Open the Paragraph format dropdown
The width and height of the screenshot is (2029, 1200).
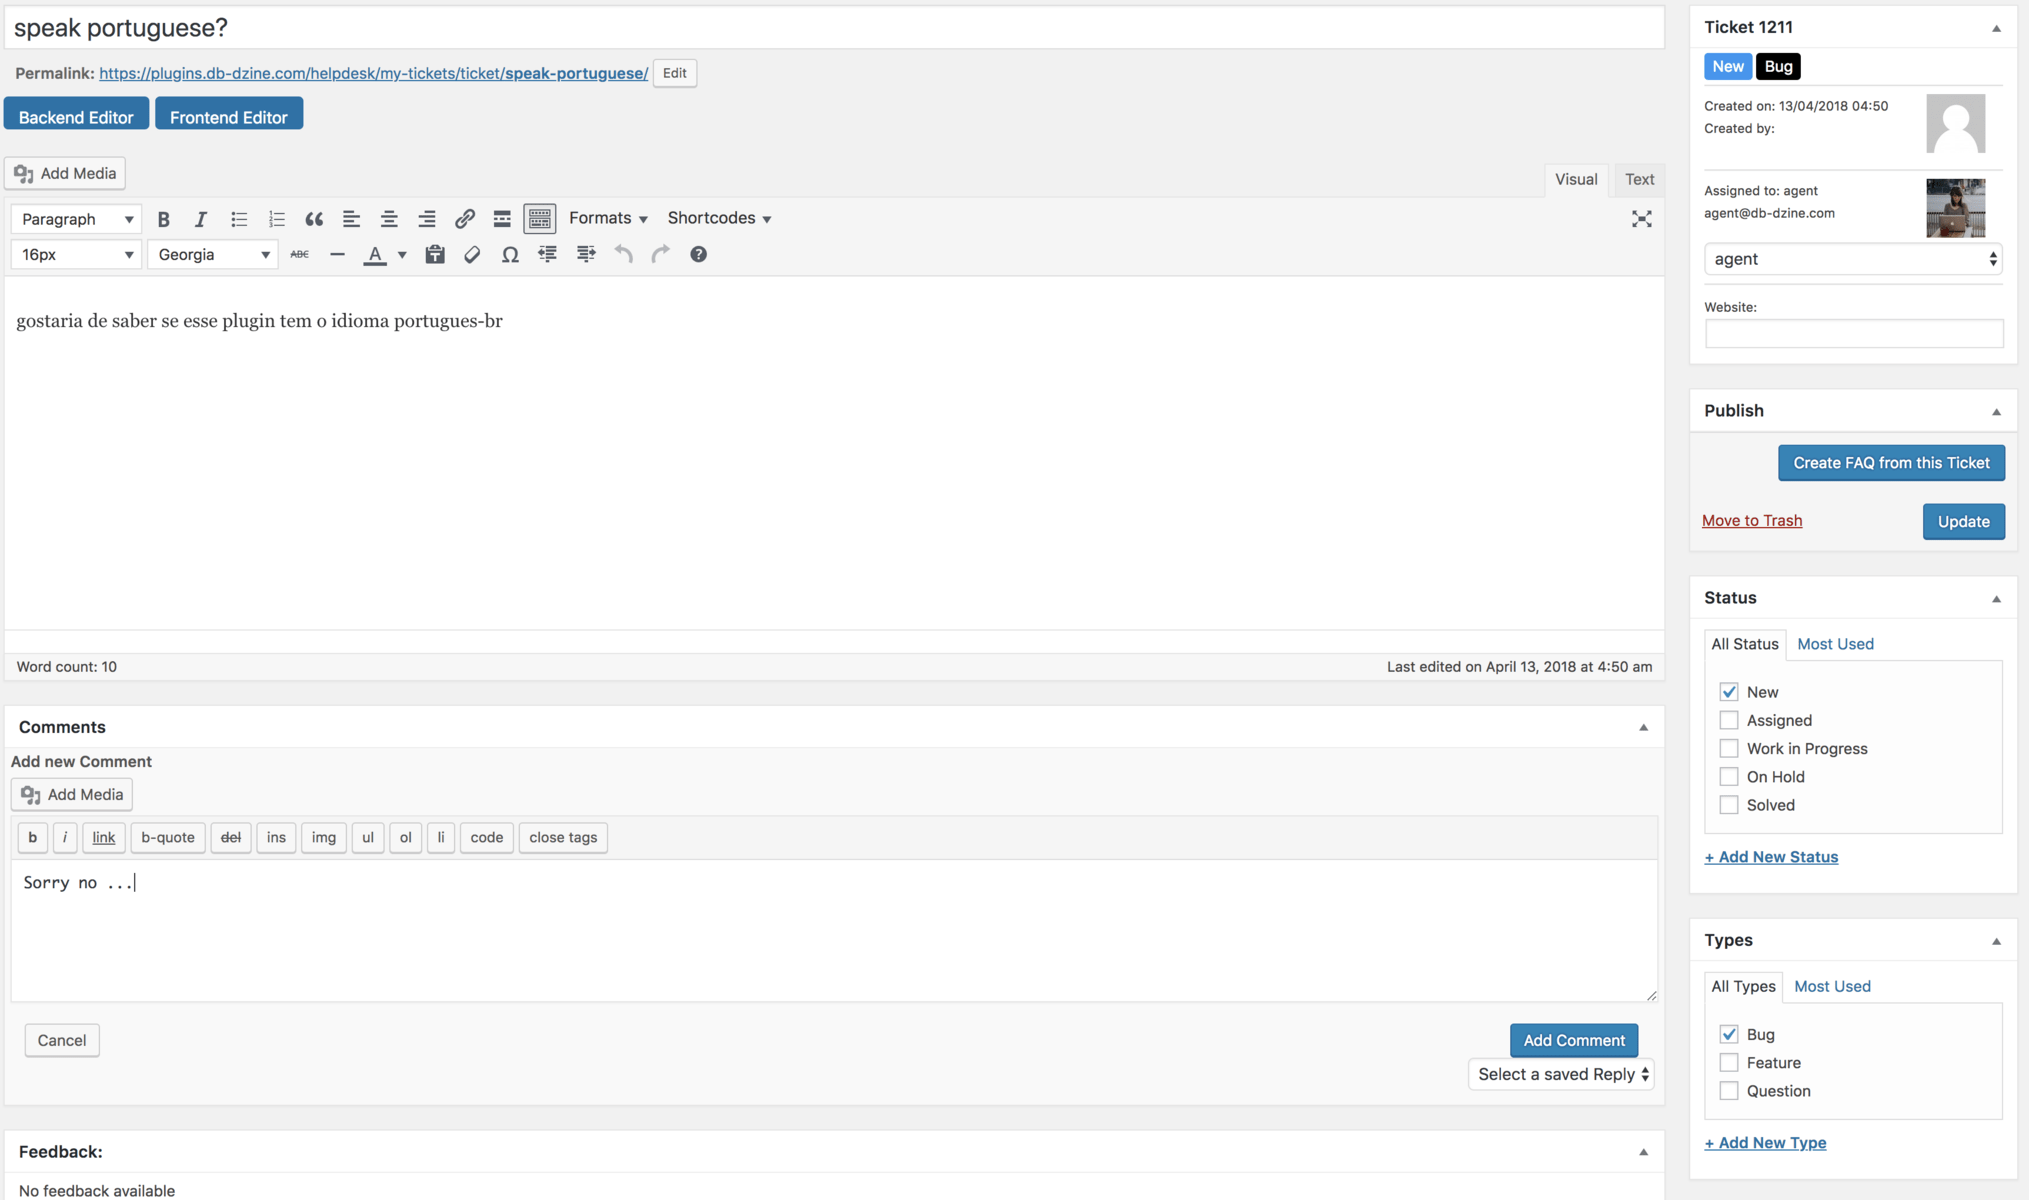(x=75, y=218)
